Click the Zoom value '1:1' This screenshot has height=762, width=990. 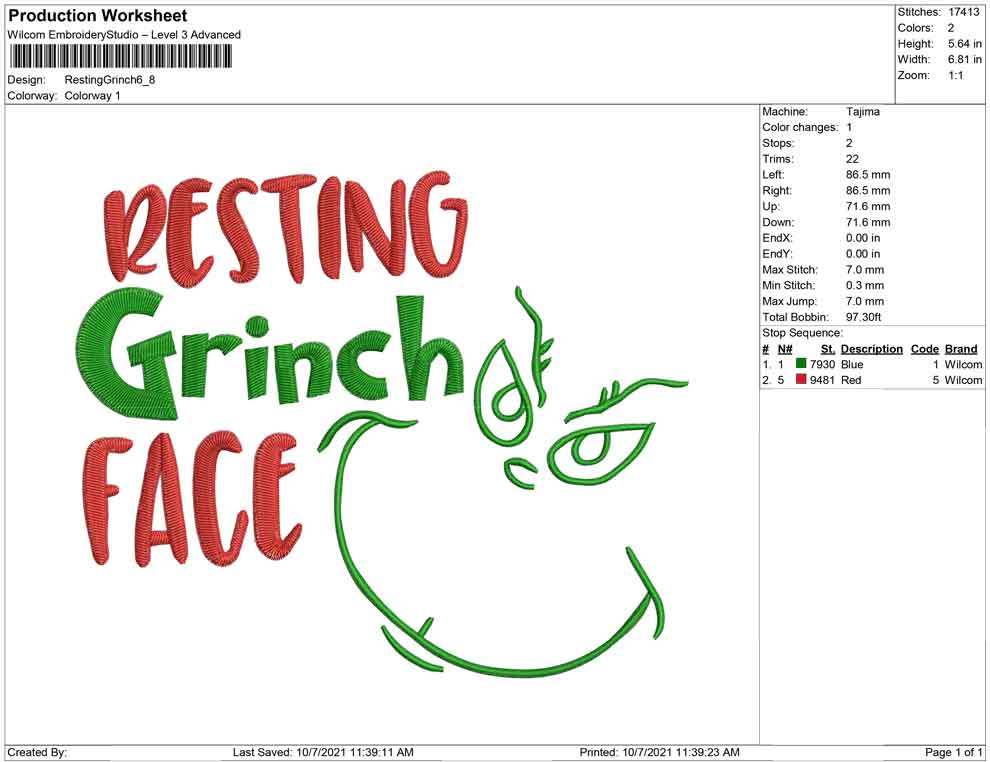[x=956, y=75]
